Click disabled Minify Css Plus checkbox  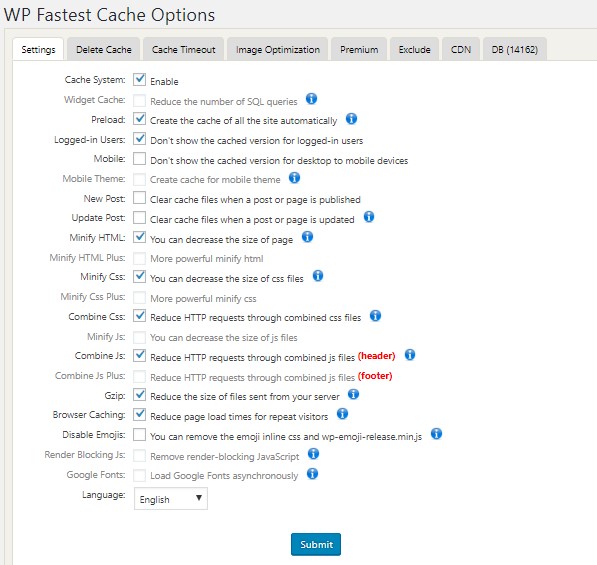[139, 297]
